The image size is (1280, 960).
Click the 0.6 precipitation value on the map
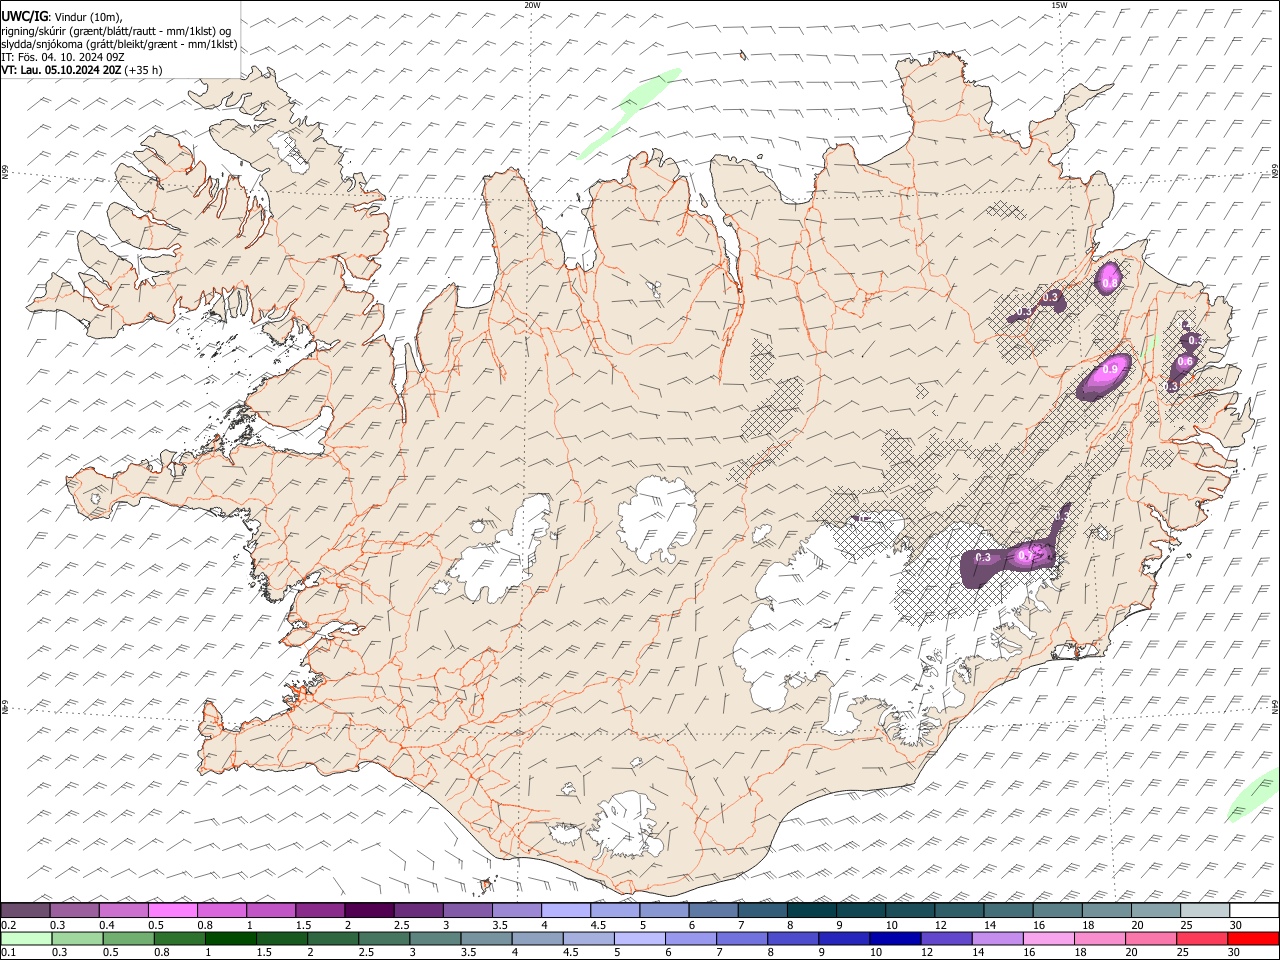point(1186,362)
